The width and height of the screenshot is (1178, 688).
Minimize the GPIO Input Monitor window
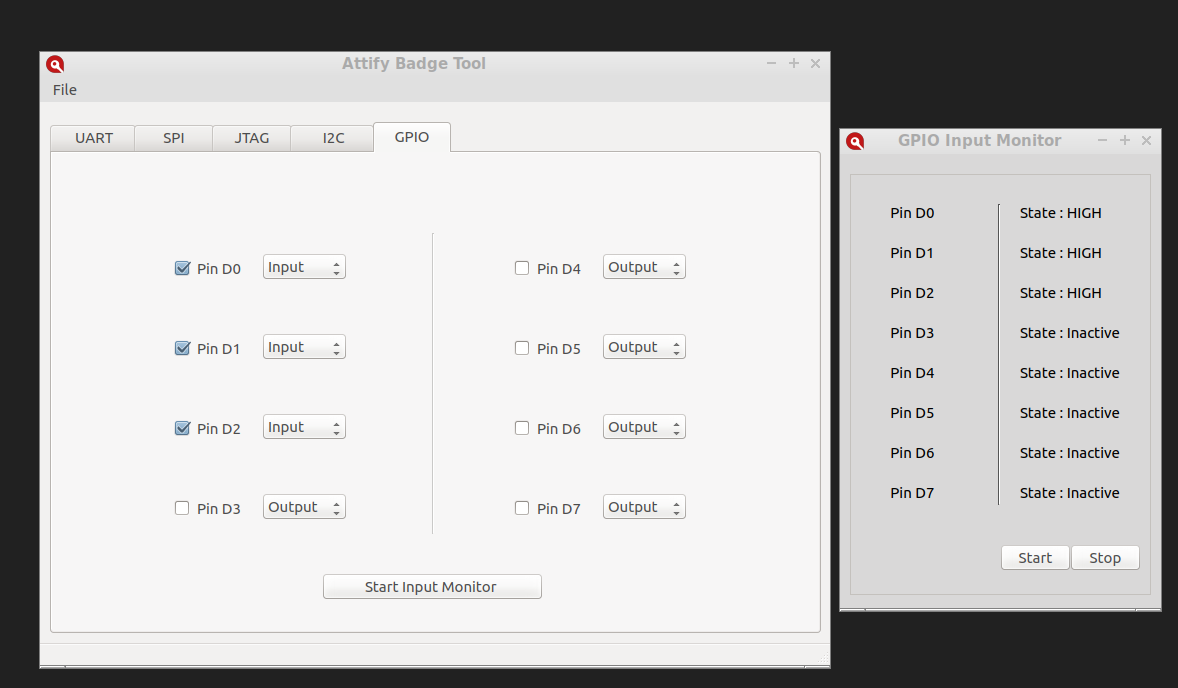1102,140
